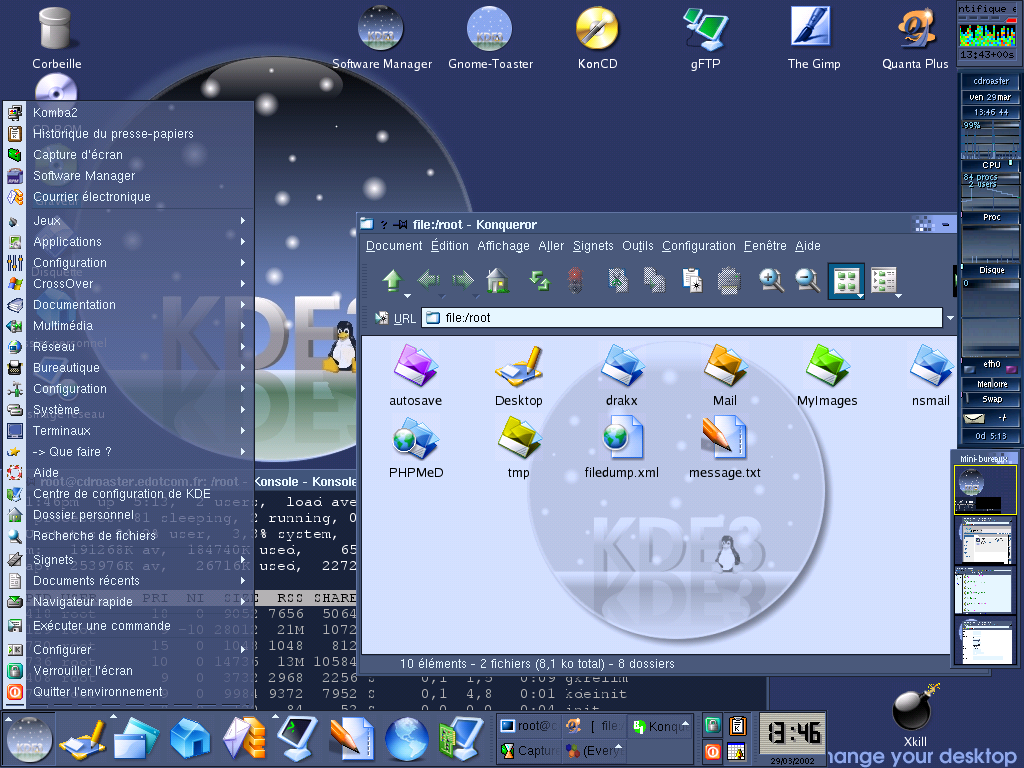Click the Cut toolbar icon in Konqueror
Image resolution: width=1024 pixels, height=768 pixels.
tap(618, 280)
